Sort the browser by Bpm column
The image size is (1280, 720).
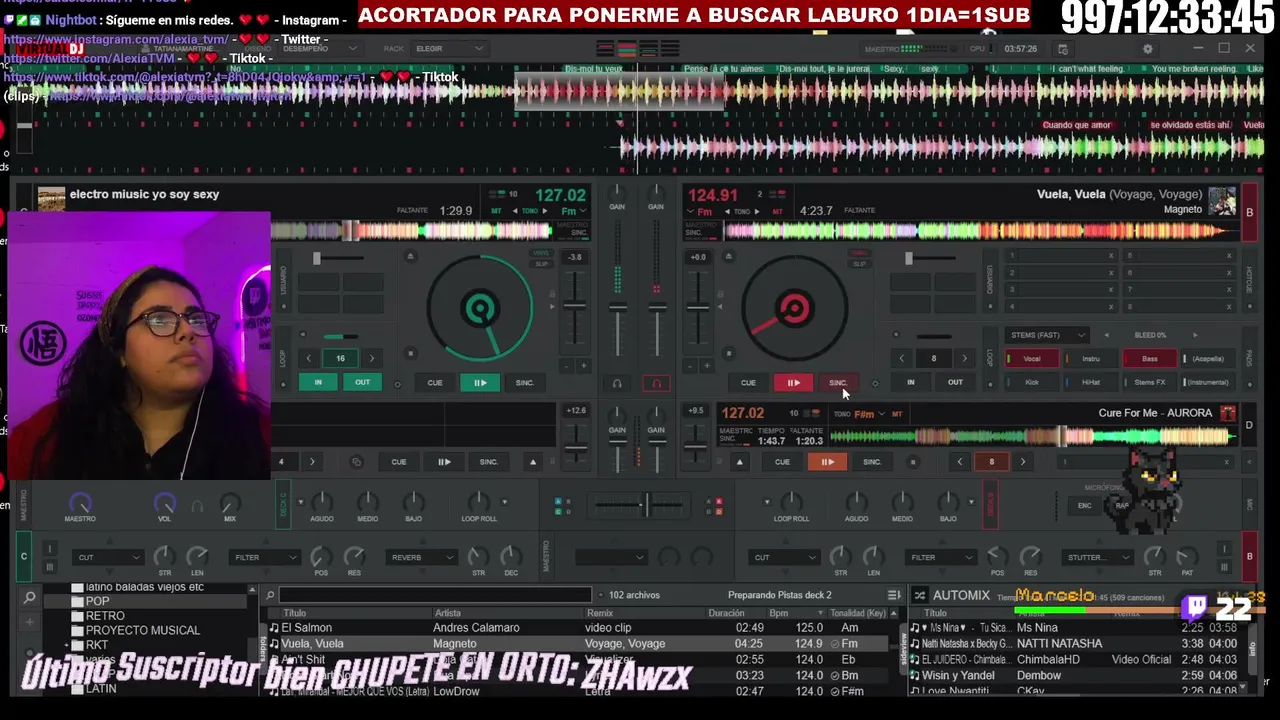pyautogui.click(x=779, y=613)
